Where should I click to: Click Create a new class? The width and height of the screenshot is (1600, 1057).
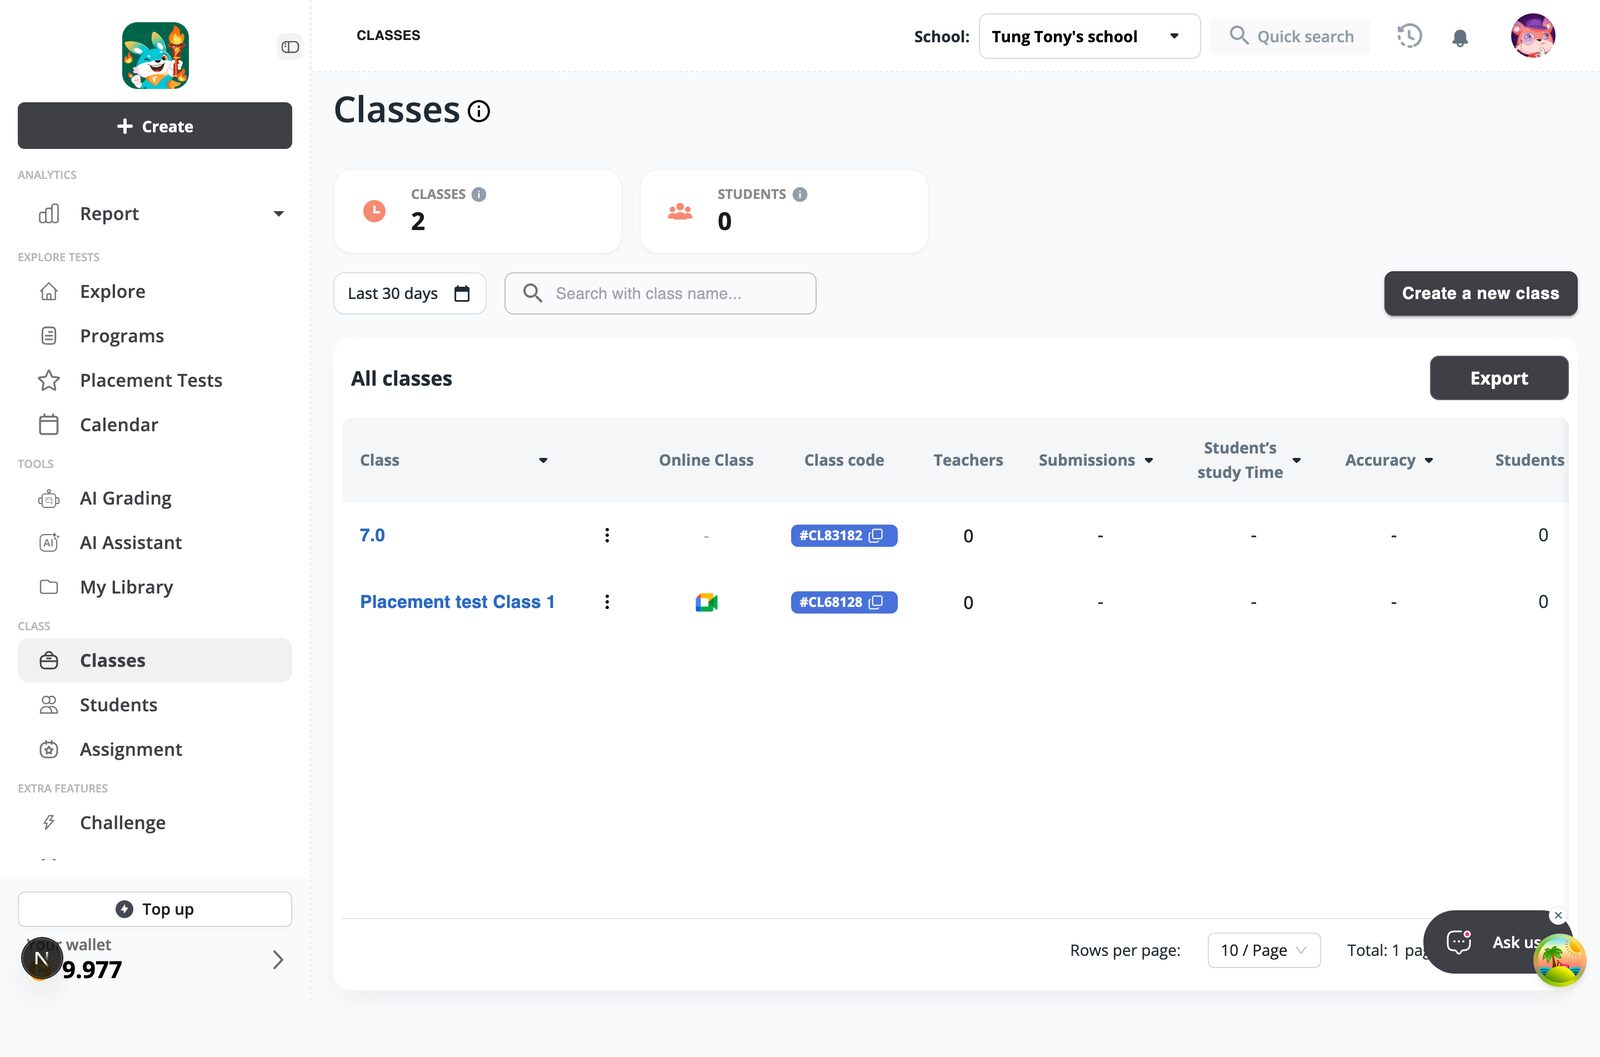(x=1480, y=293)
